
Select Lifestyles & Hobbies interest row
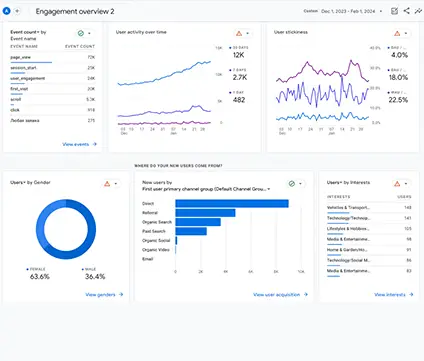coord(369,229)
